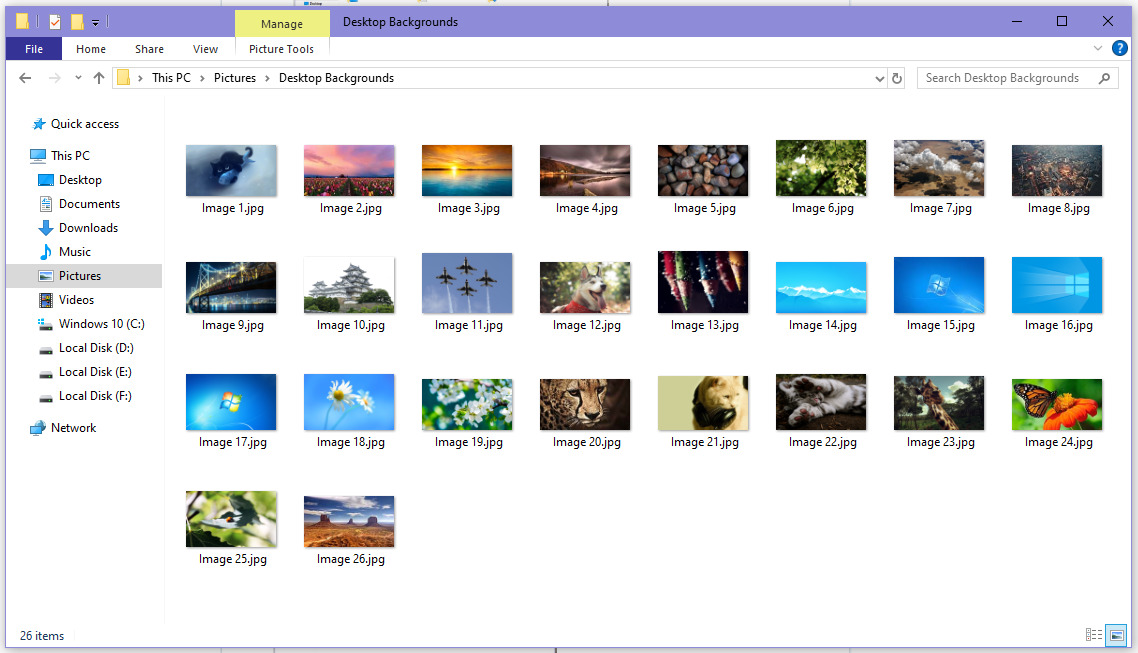Viewport: 1138px width, 653px height.
Task: Expand the ribbon using the chevron
Action: [1098, 48]
